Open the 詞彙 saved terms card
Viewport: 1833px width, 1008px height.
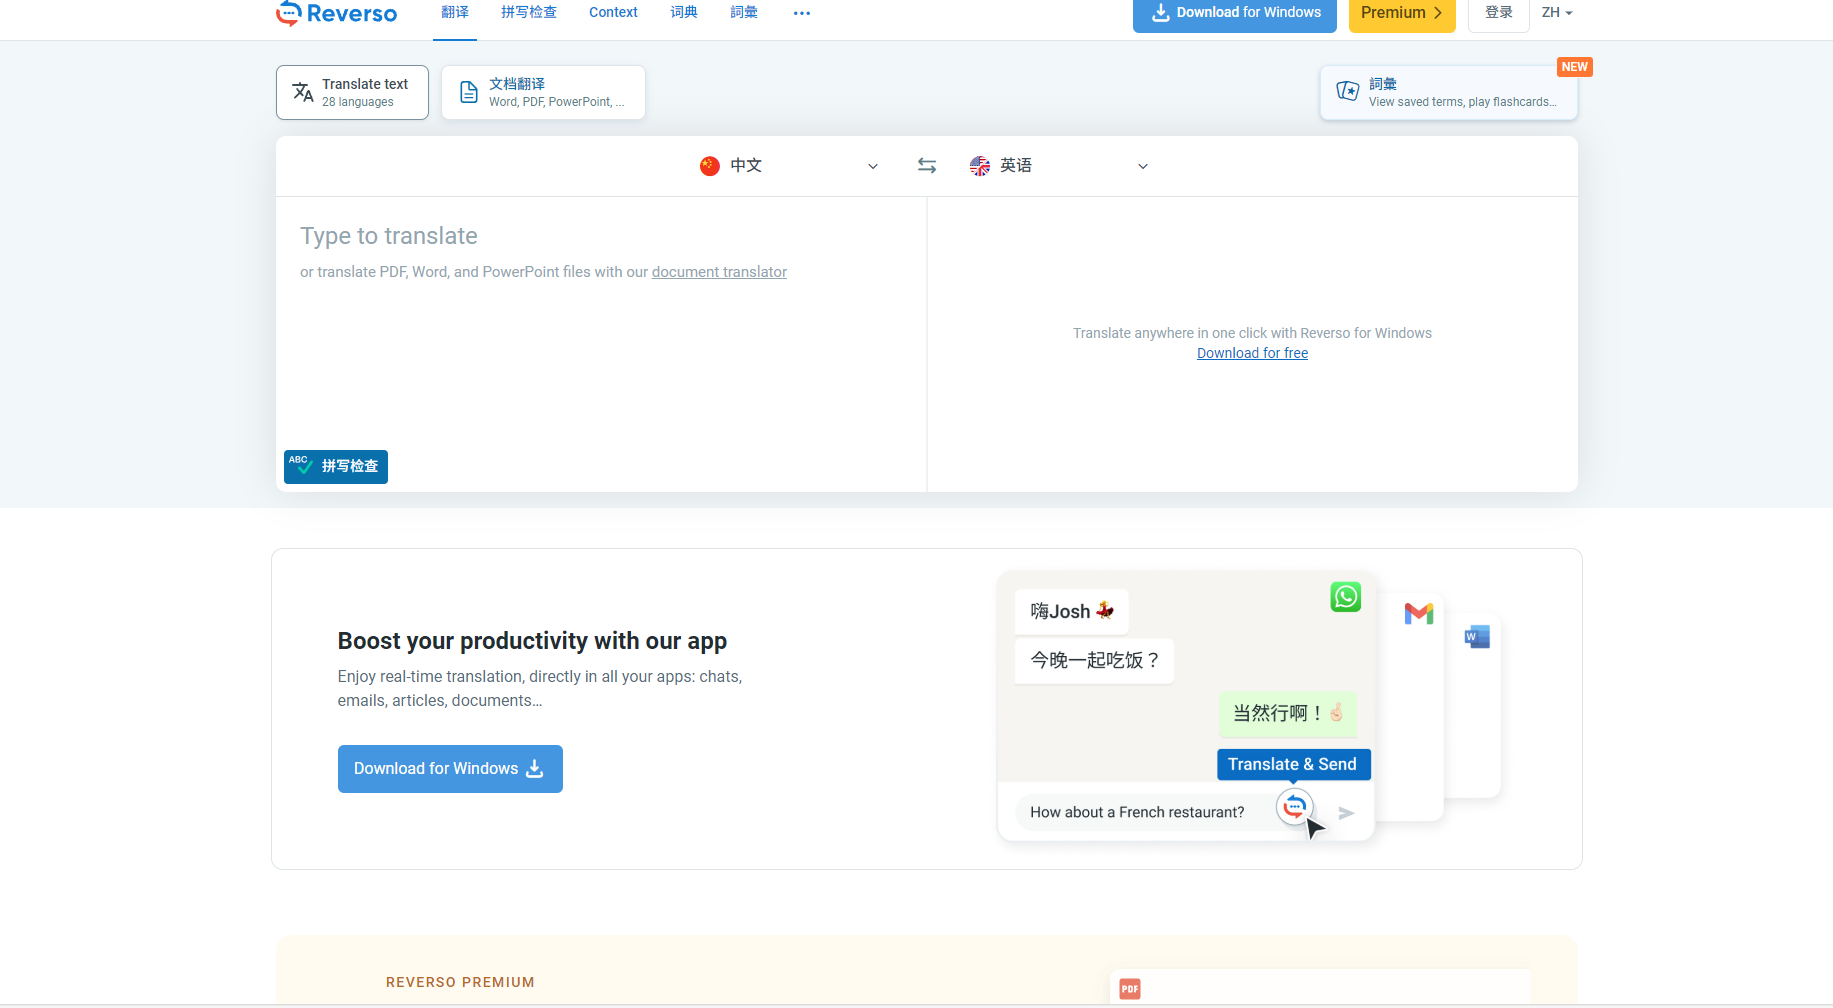pos(1449,92)
